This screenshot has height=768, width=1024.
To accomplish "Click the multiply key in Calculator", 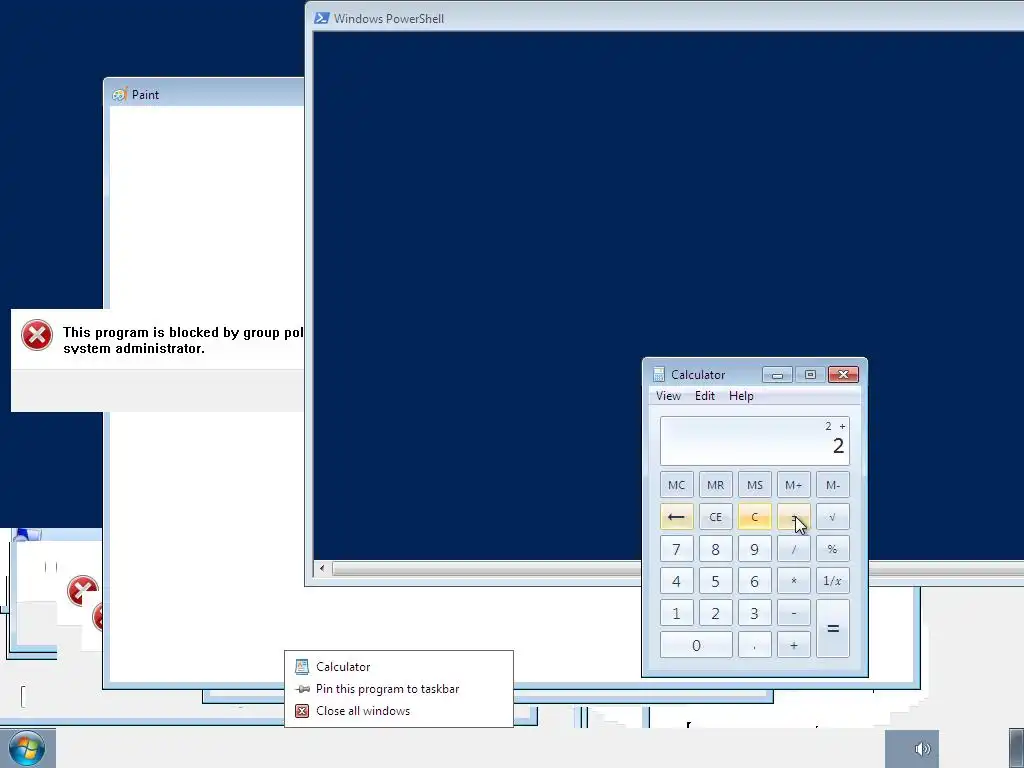I will (x=793, y=581).
